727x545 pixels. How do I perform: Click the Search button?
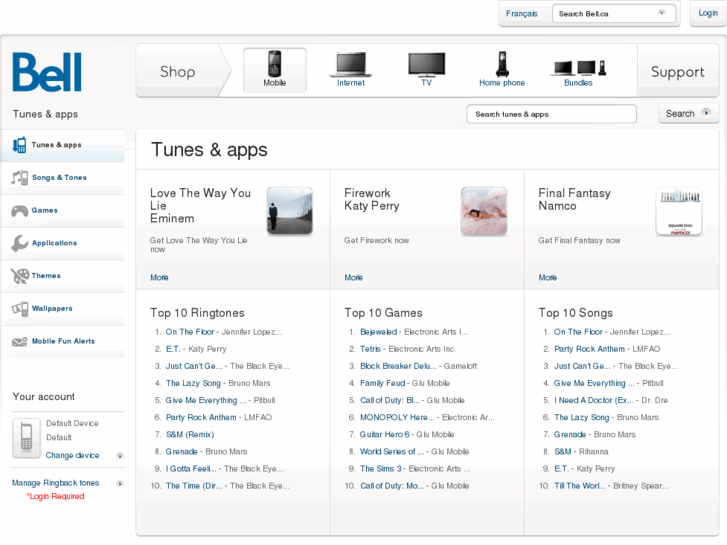point(688,114)
